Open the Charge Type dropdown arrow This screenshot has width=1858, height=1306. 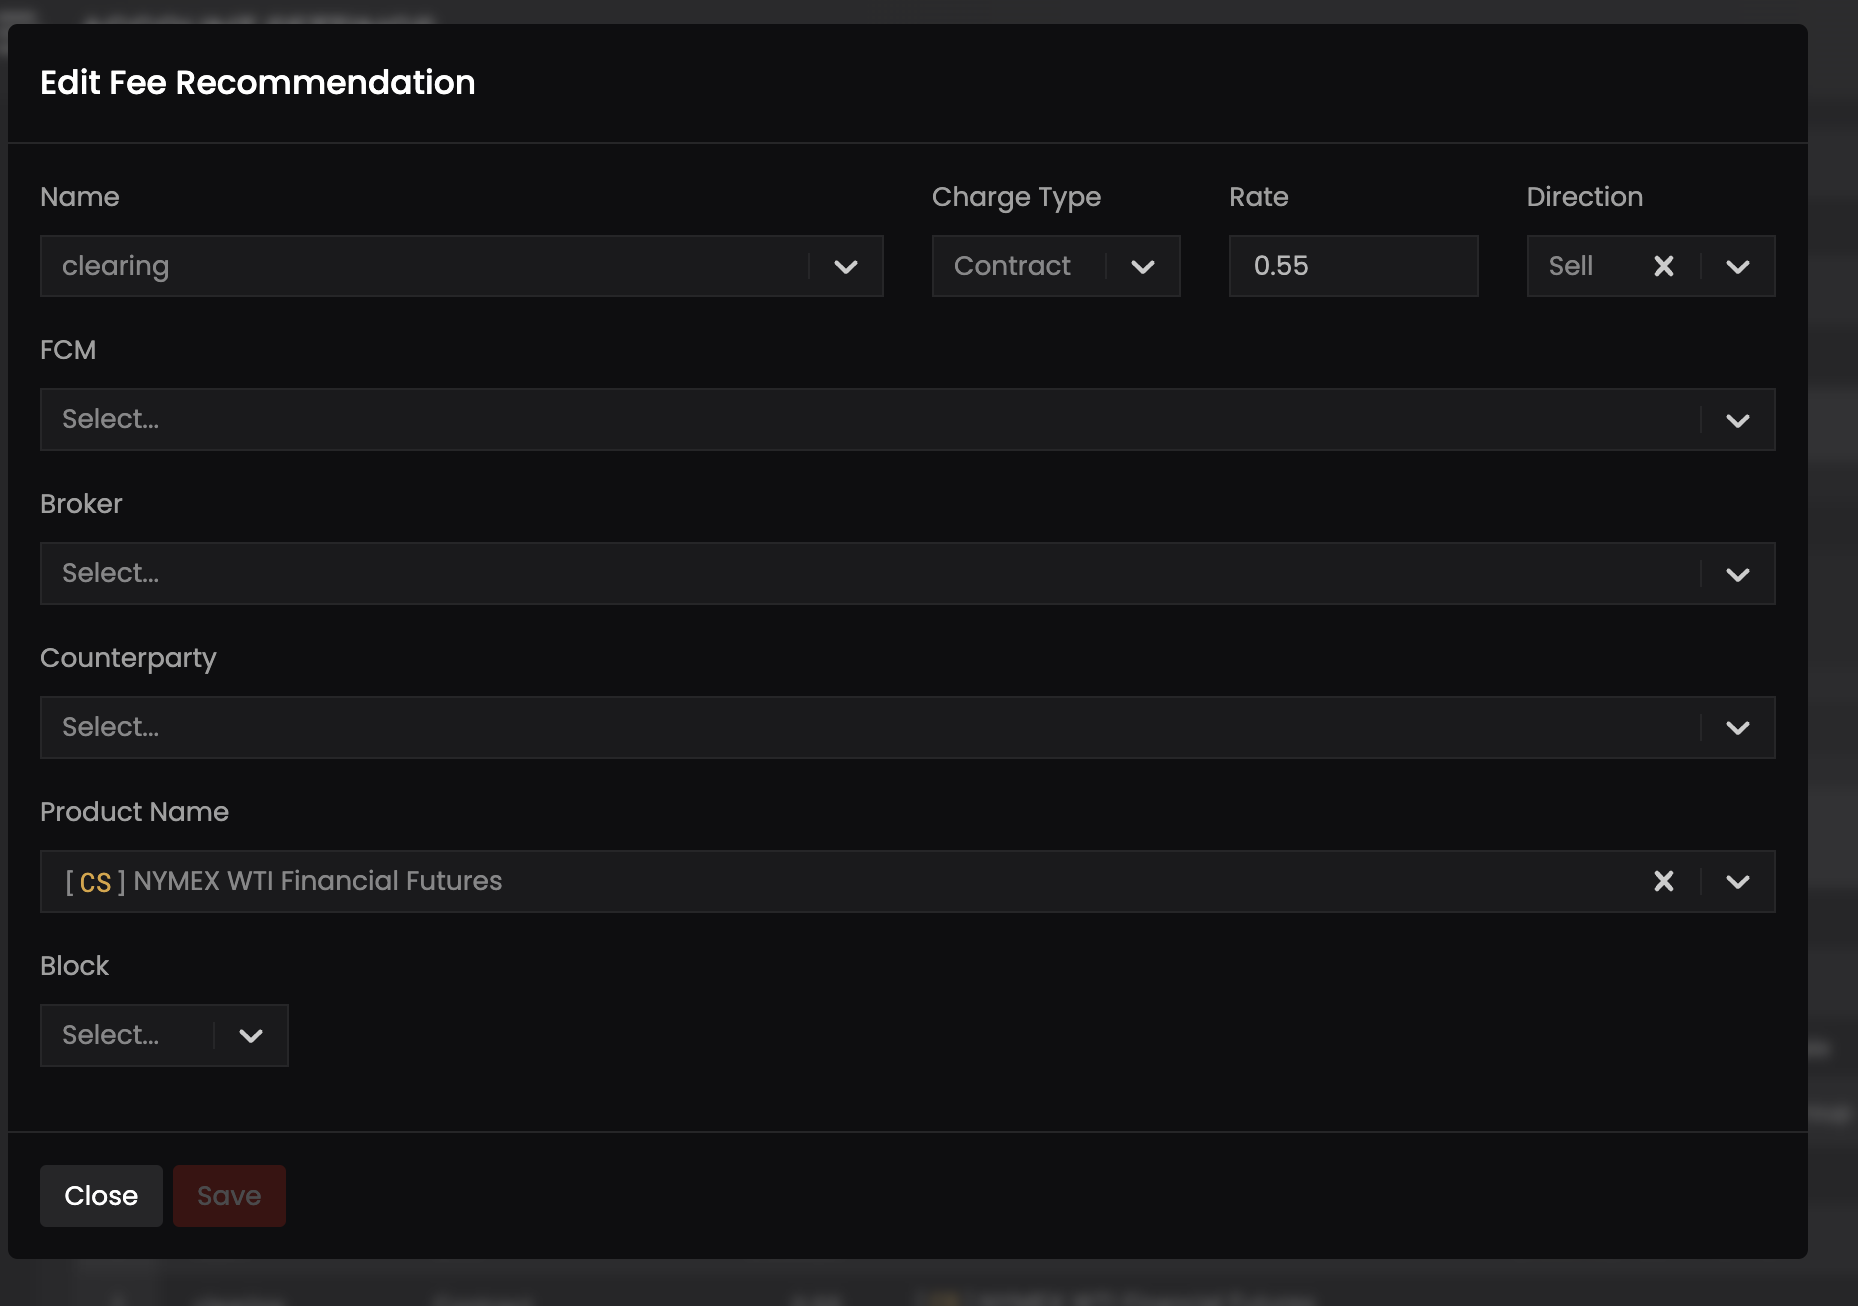click(x=1142, y=267)
